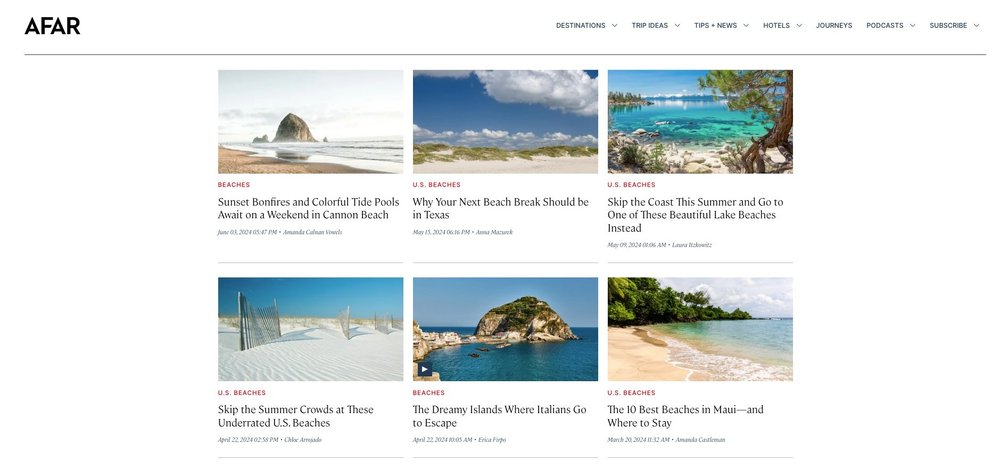
Task: Open the U.S. Beaches tag above the Texas article
Action: (436, 185)
